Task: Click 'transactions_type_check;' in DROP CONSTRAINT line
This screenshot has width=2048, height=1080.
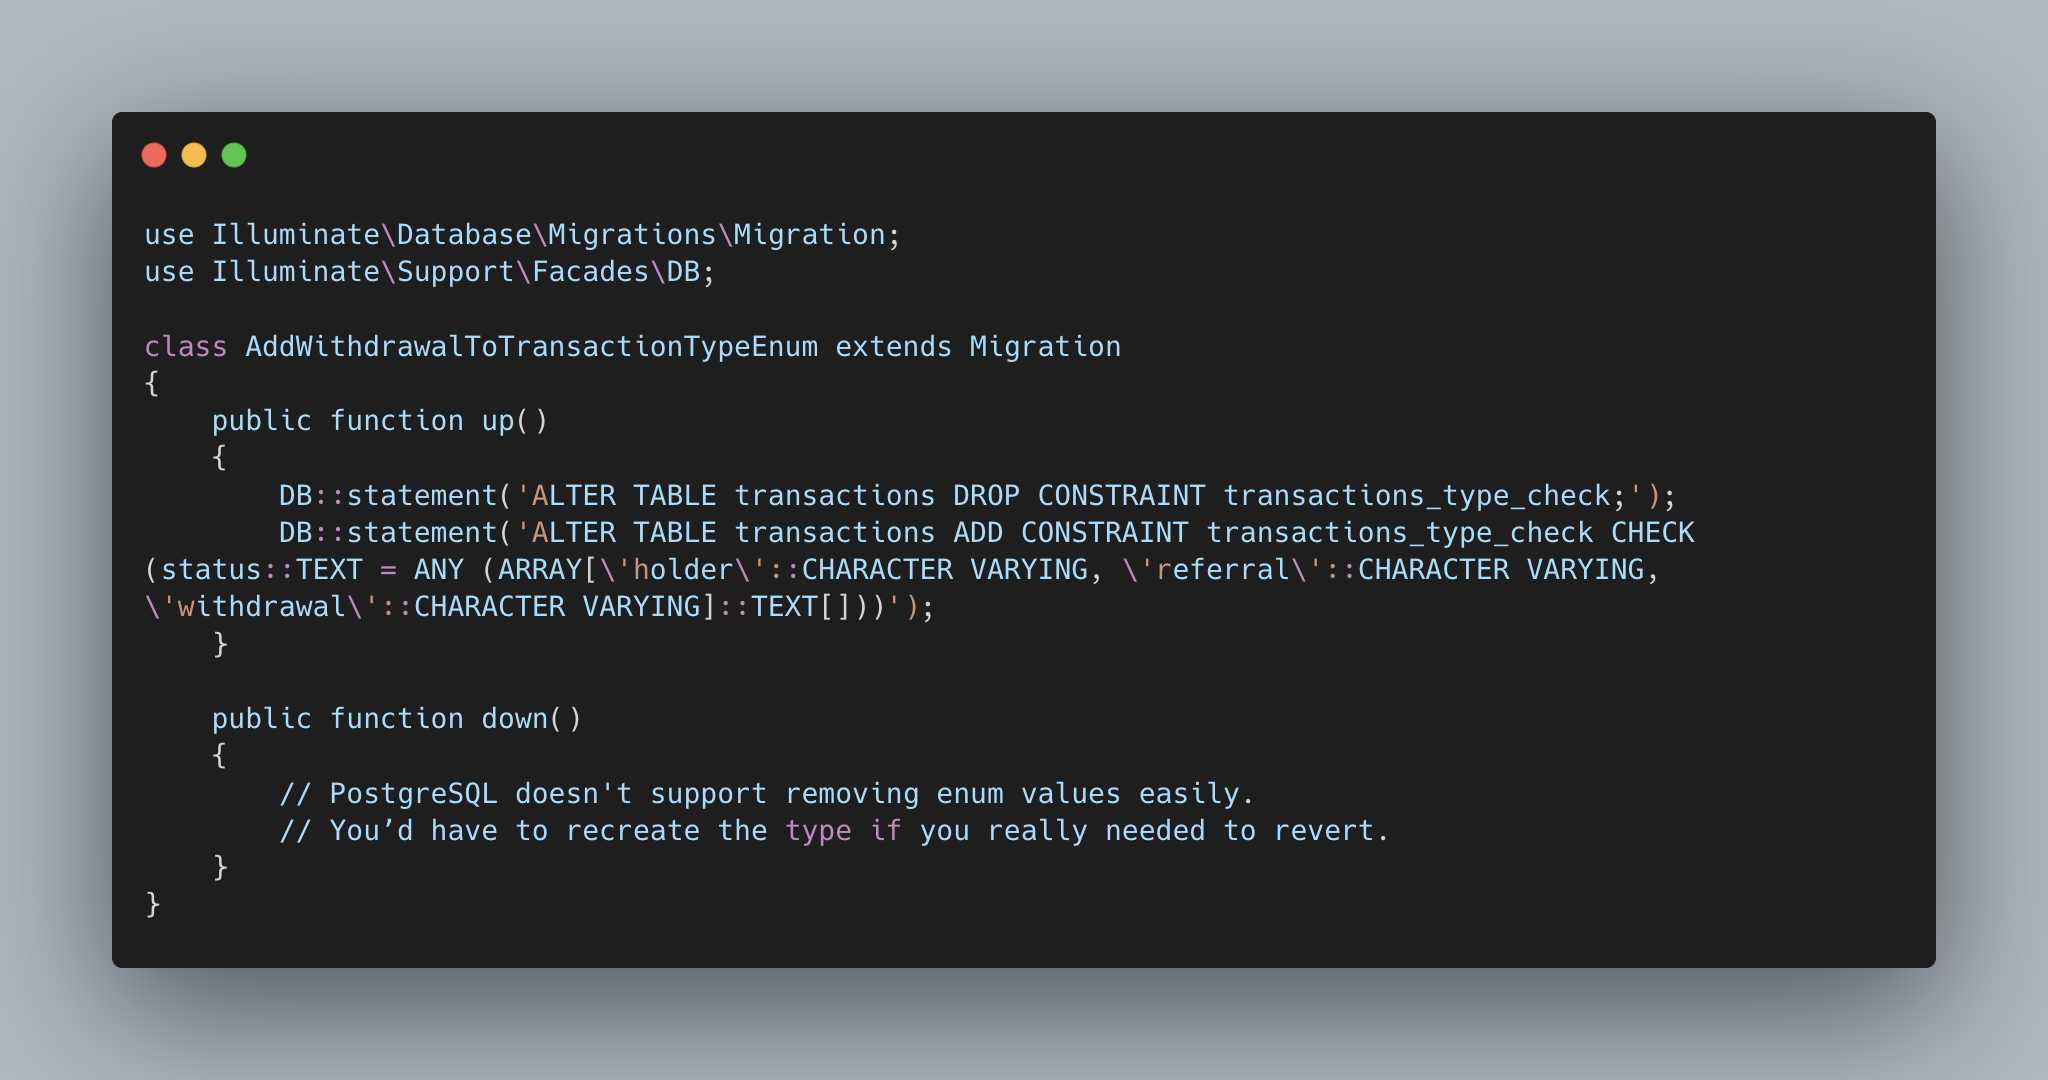Action: coord(1425,496)
